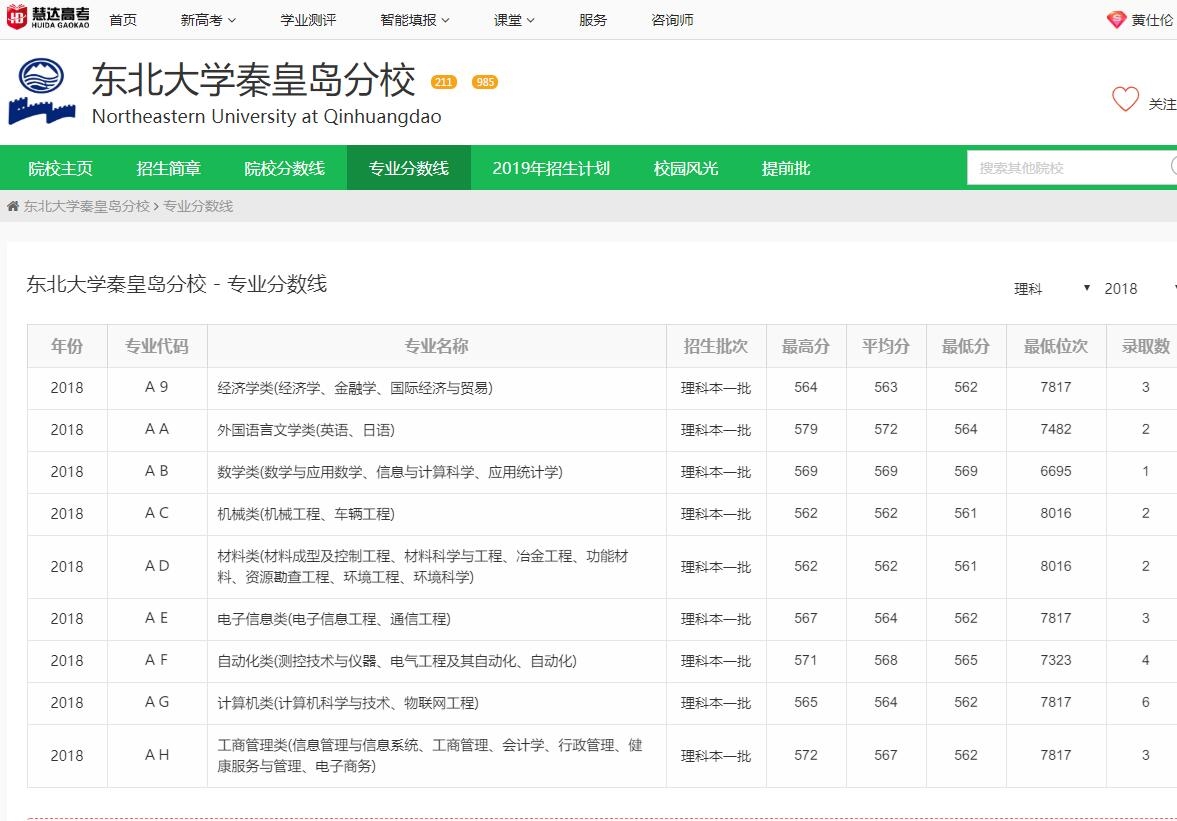
Task: Click the username 黄仕伦
Action: pyautogui.click(x=1152, y=20)
